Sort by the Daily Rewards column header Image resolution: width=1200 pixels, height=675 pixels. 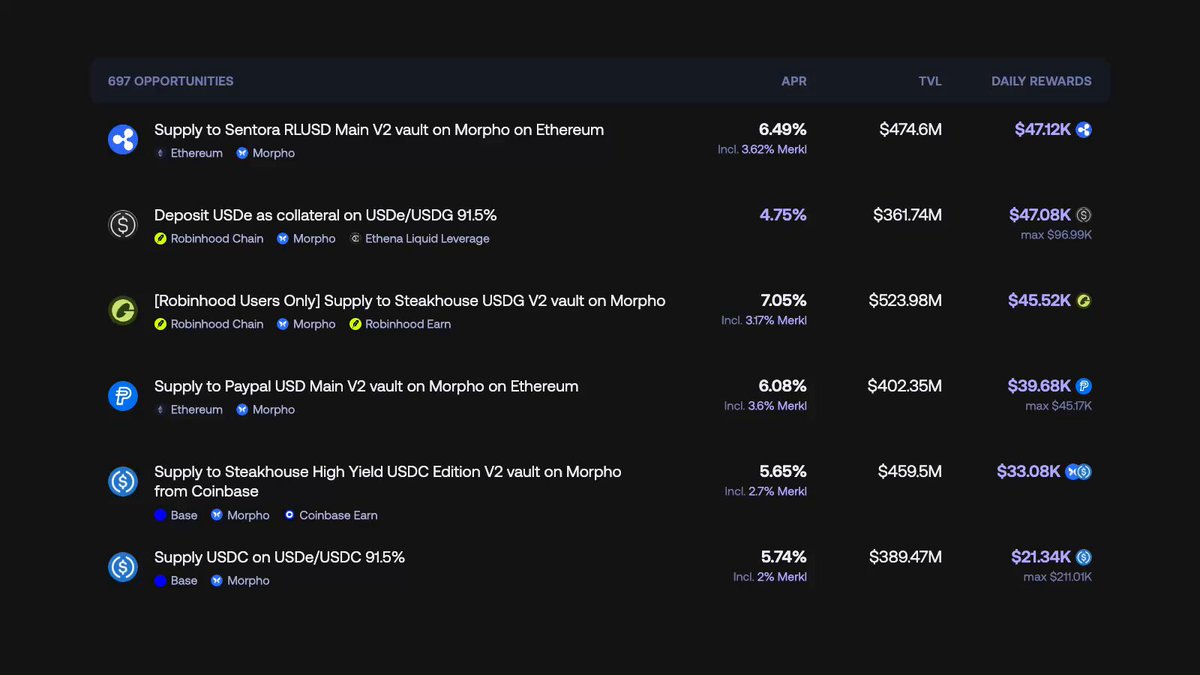coord(1041,81)
